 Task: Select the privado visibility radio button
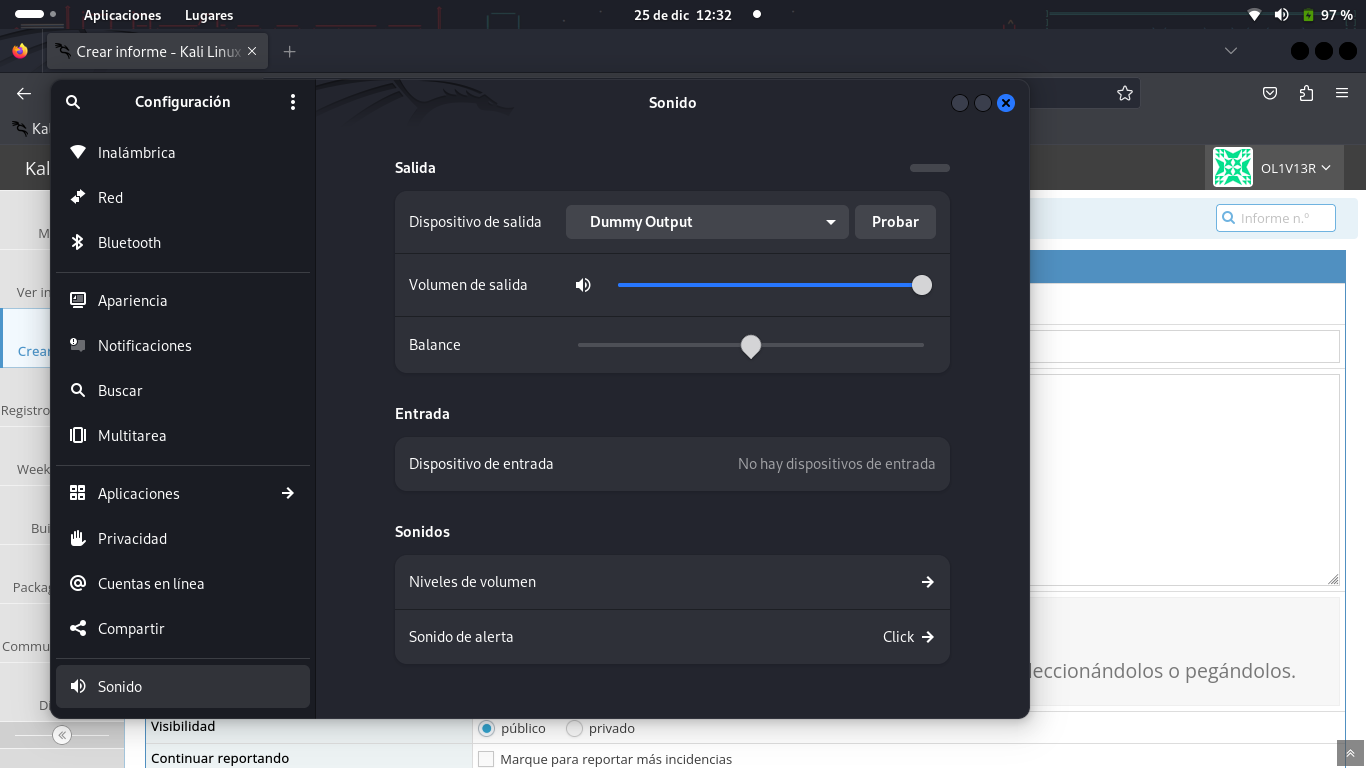tap(574, 728)
